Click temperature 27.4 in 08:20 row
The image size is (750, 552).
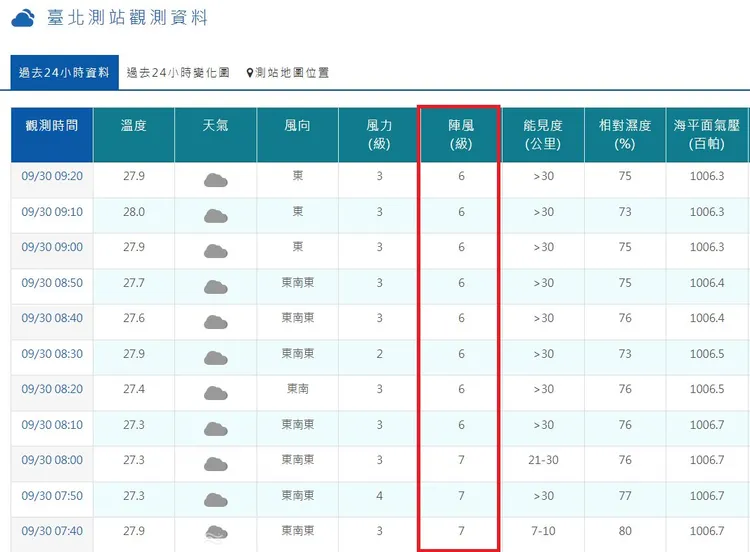point(134,389)
